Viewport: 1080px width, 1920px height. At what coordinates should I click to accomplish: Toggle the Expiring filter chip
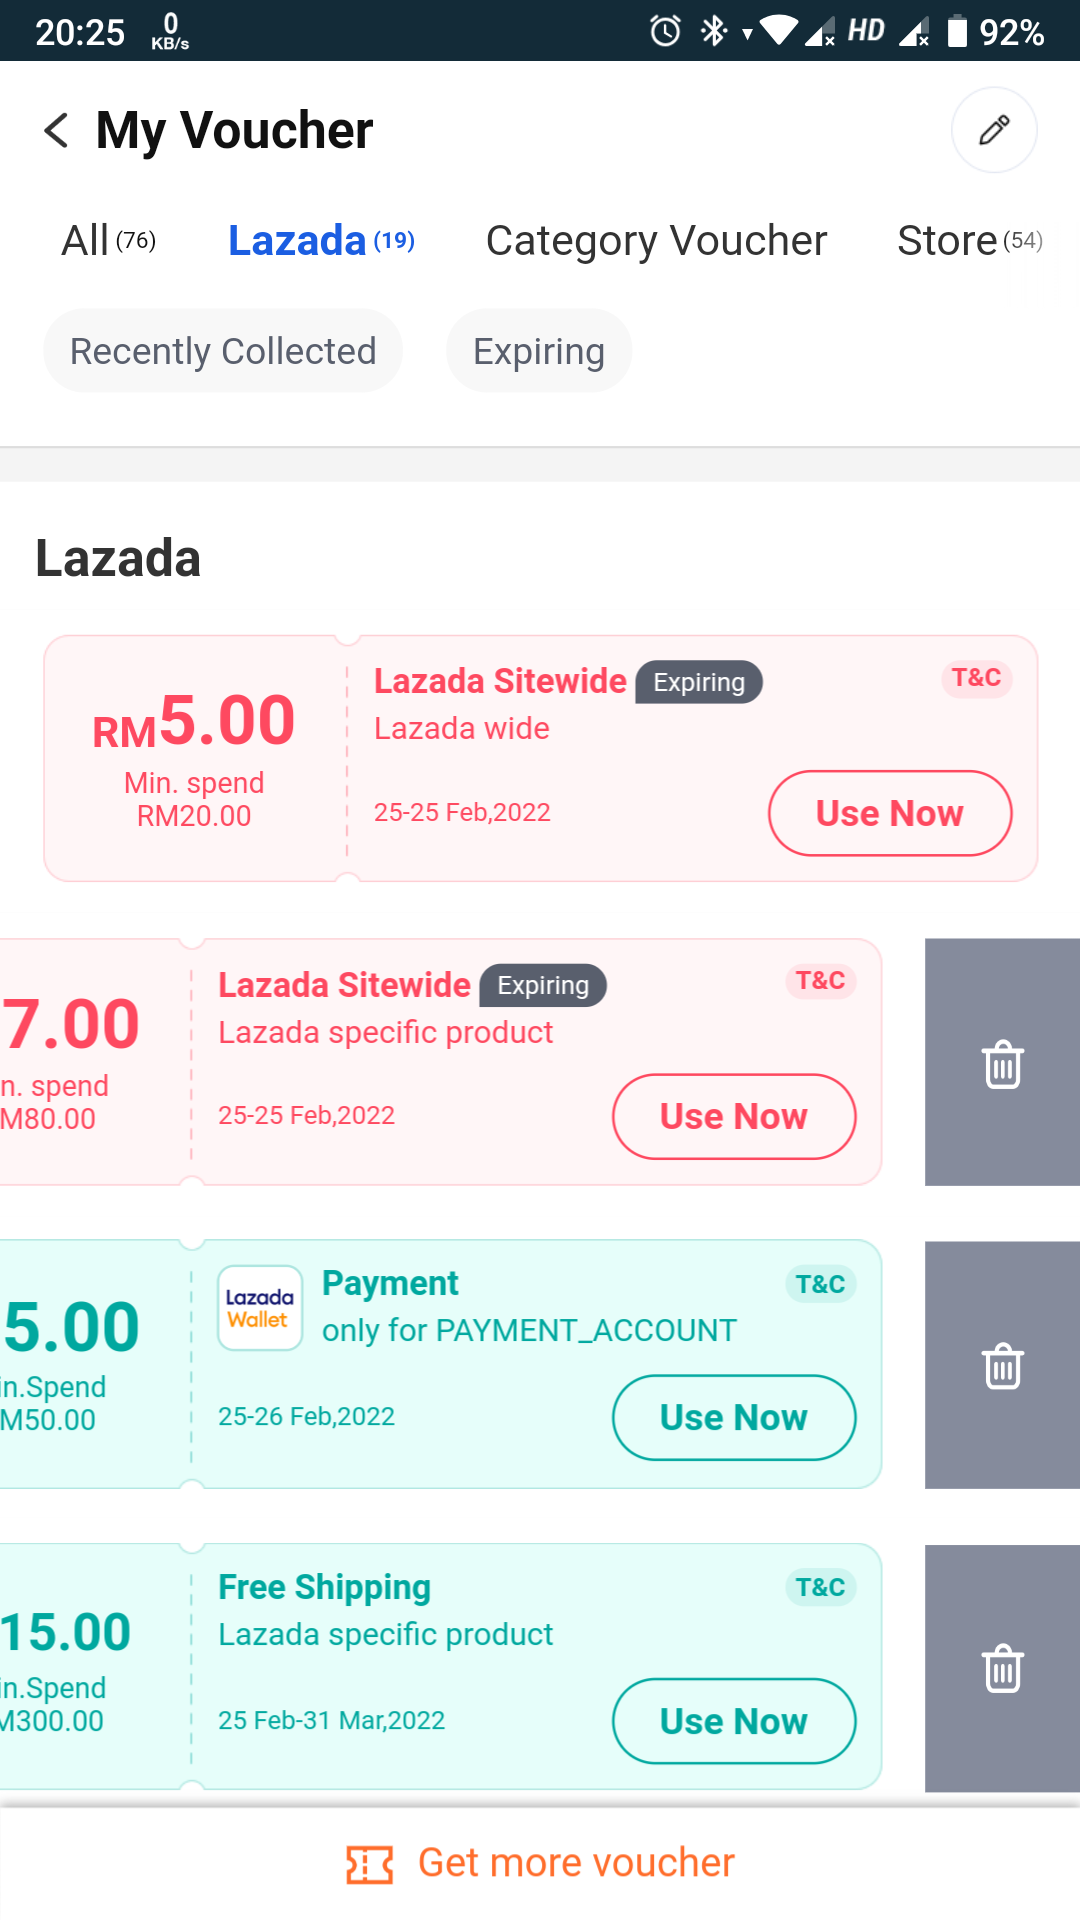click(x=539, y=351)
